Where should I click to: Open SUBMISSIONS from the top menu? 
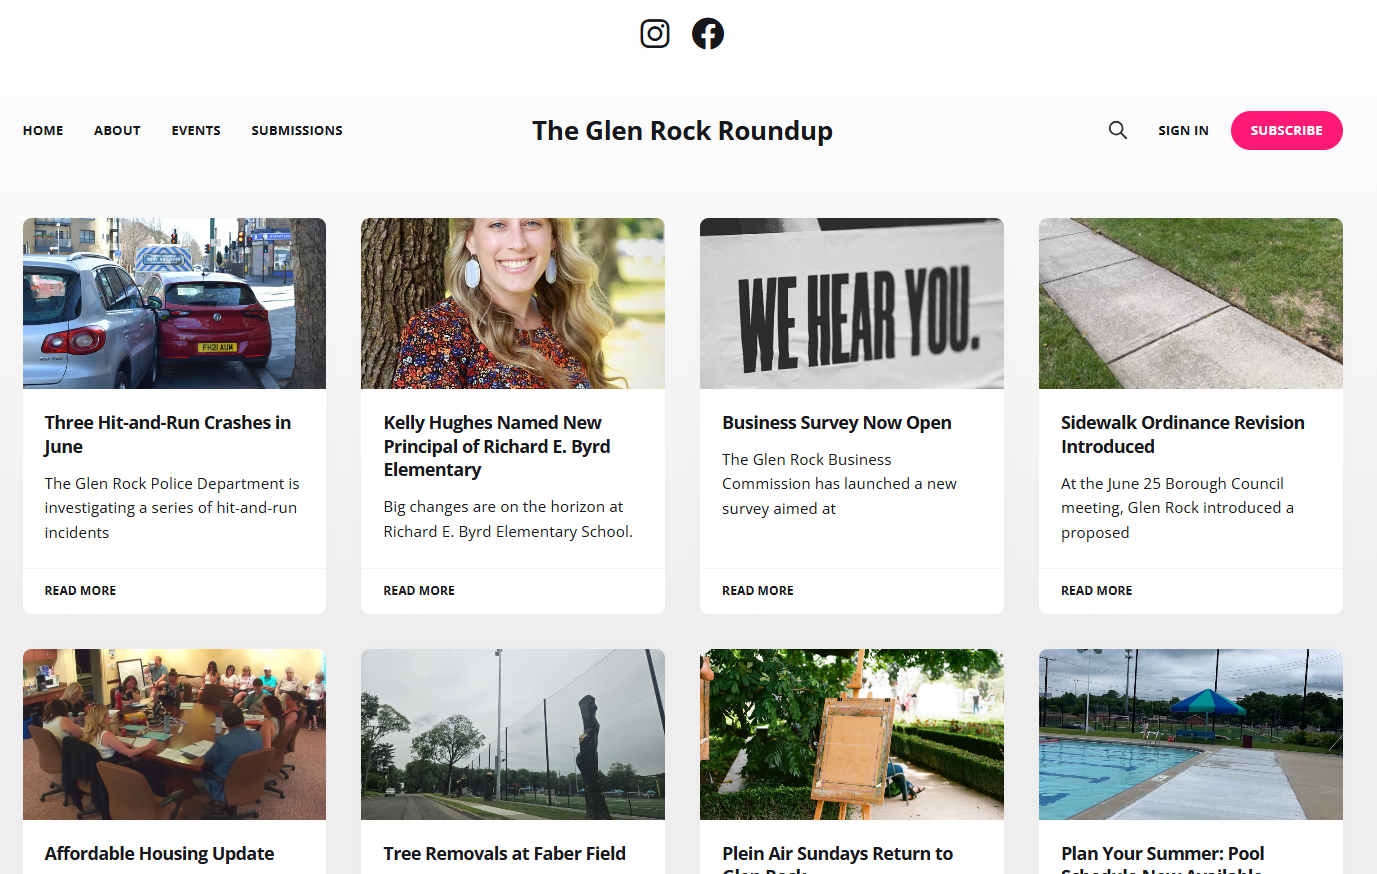pyautogui.click(x=297, y=130)
